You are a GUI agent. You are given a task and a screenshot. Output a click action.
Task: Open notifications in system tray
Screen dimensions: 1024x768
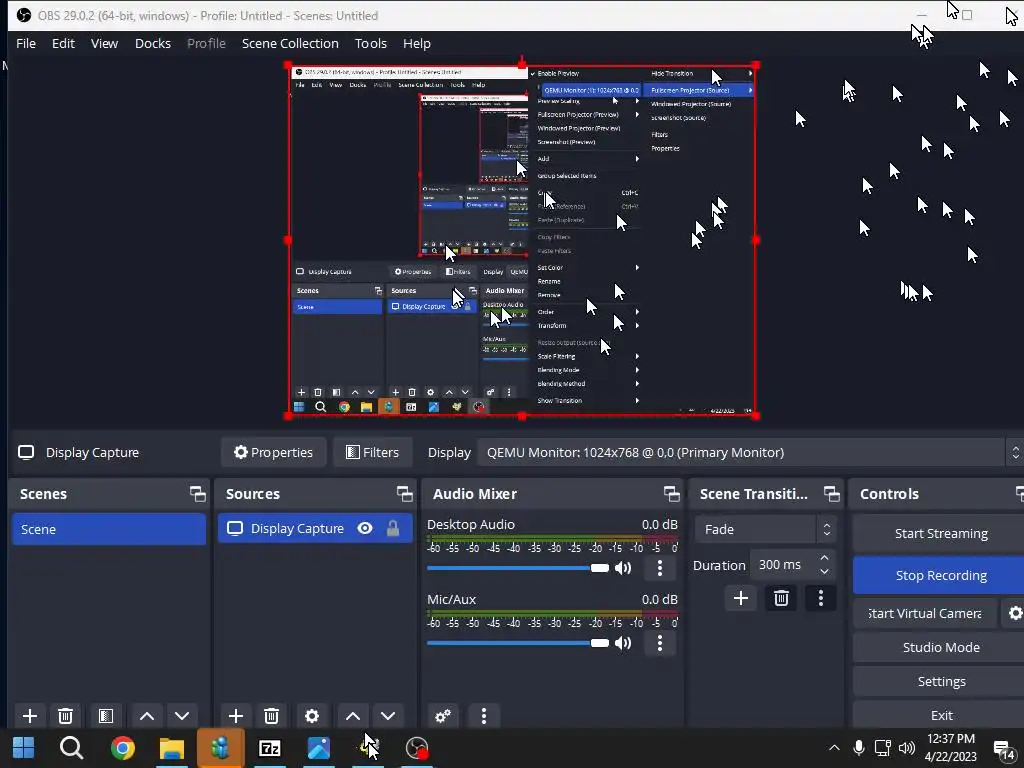(x=1004, y=749)
